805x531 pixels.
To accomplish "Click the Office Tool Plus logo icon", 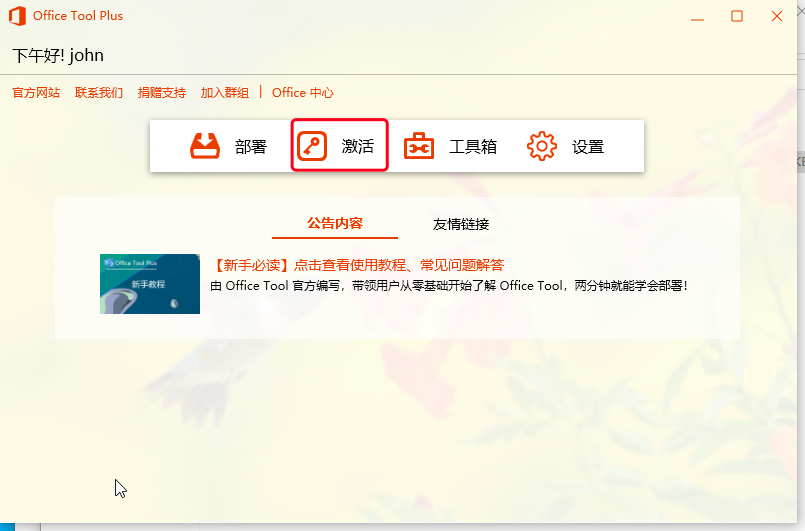I will point(17,16).
